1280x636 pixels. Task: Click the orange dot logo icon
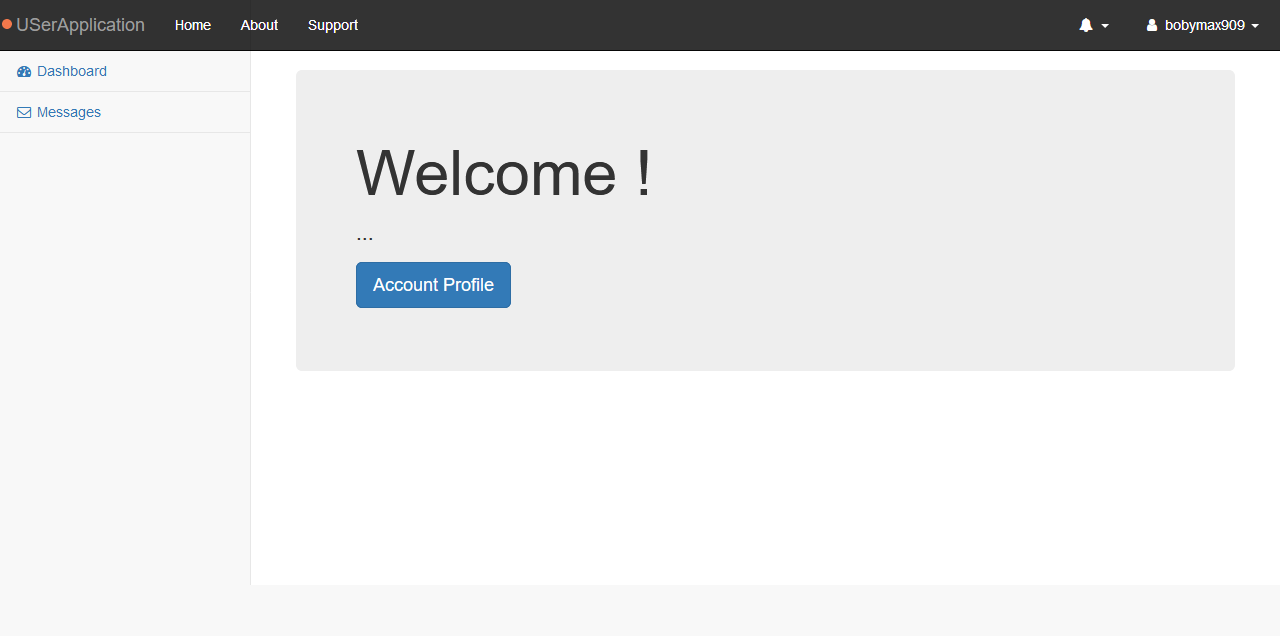click(7, 25)
